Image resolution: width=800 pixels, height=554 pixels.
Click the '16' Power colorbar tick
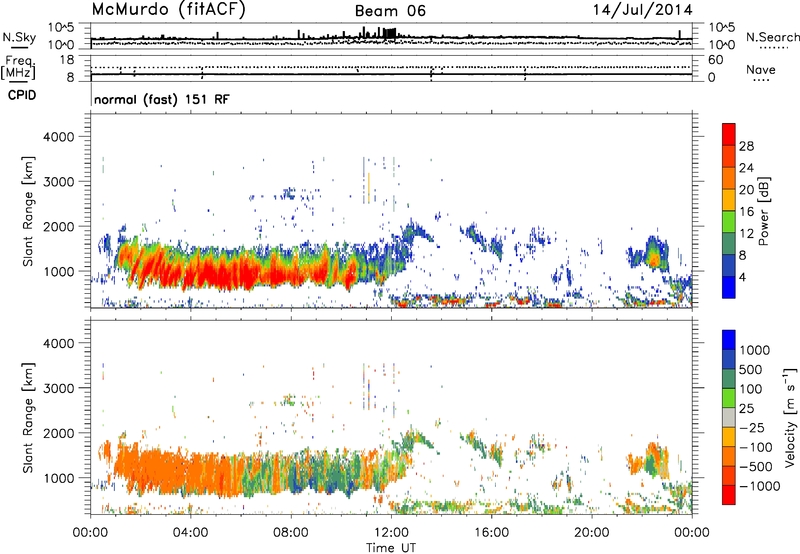coord(746,212)
